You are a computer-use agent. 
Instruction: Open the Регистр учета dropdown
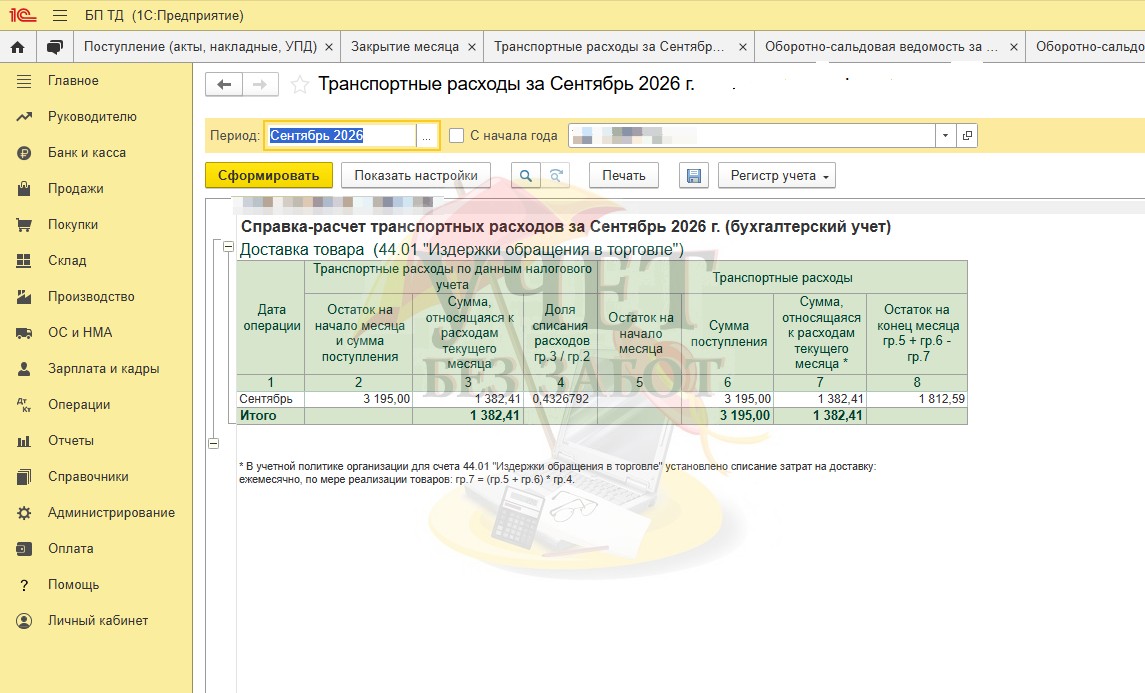(777, 175)
